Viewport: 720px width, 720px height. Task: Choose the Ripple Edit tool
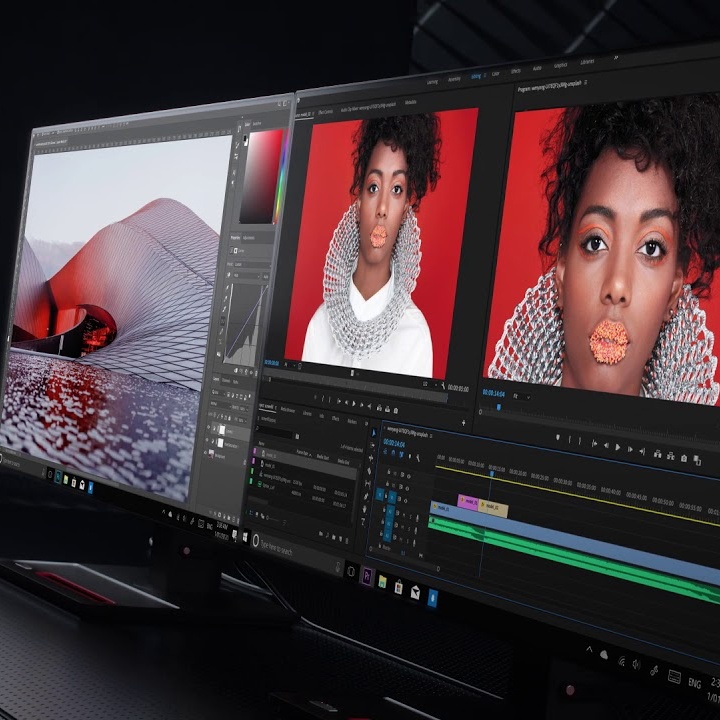[371, 458]
